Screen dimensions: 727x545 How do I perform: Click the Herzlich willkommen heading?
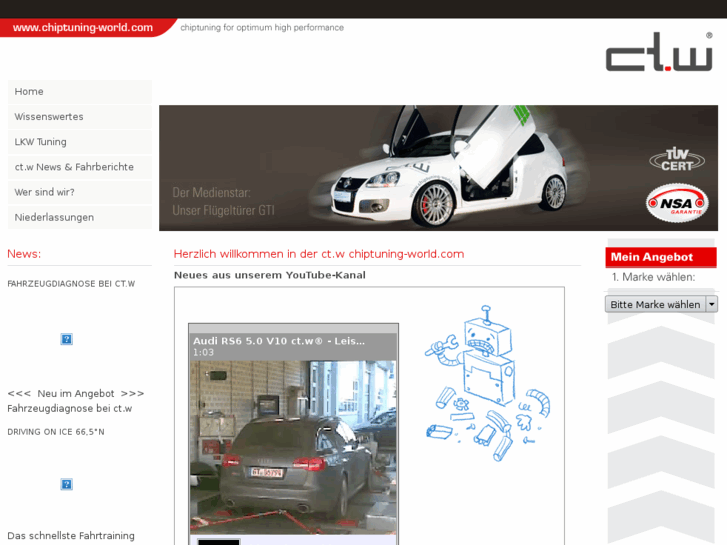click(x=319, y=254)
